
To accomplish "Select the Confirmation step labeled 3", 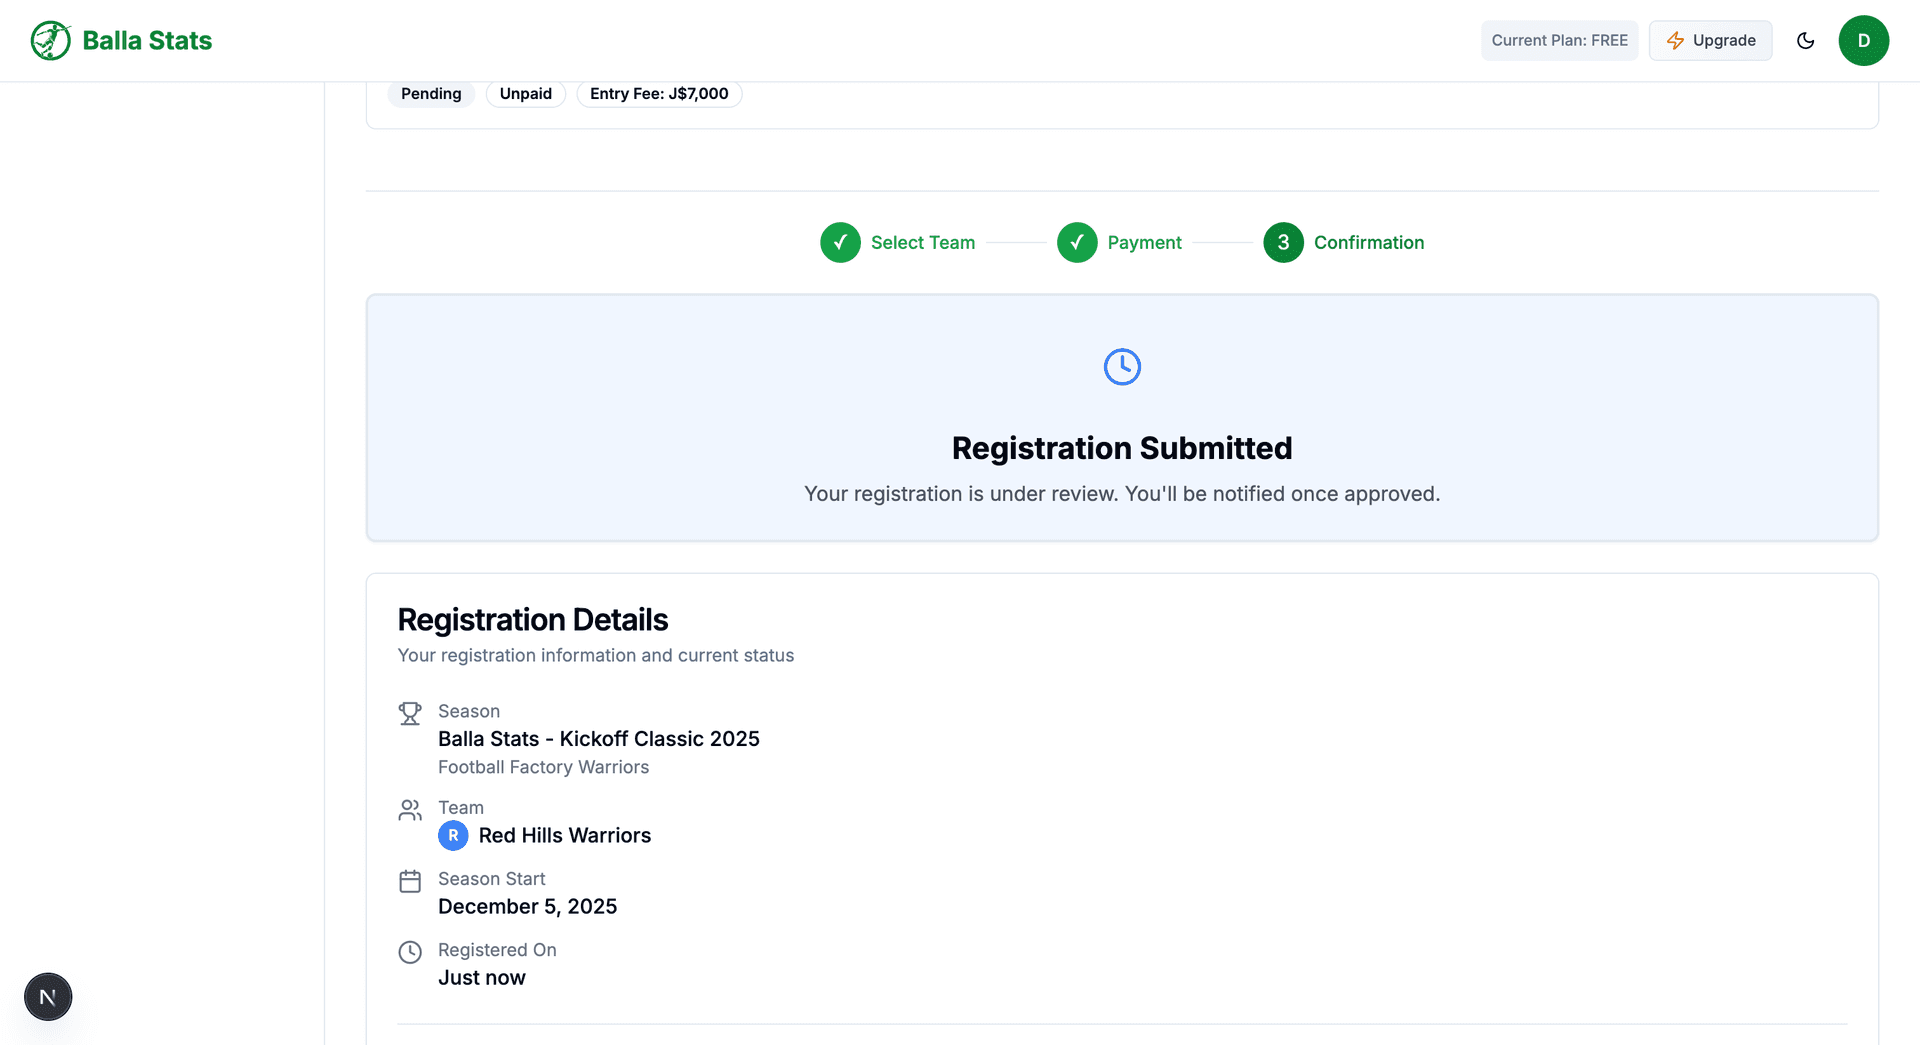I will click(1283, 242).
